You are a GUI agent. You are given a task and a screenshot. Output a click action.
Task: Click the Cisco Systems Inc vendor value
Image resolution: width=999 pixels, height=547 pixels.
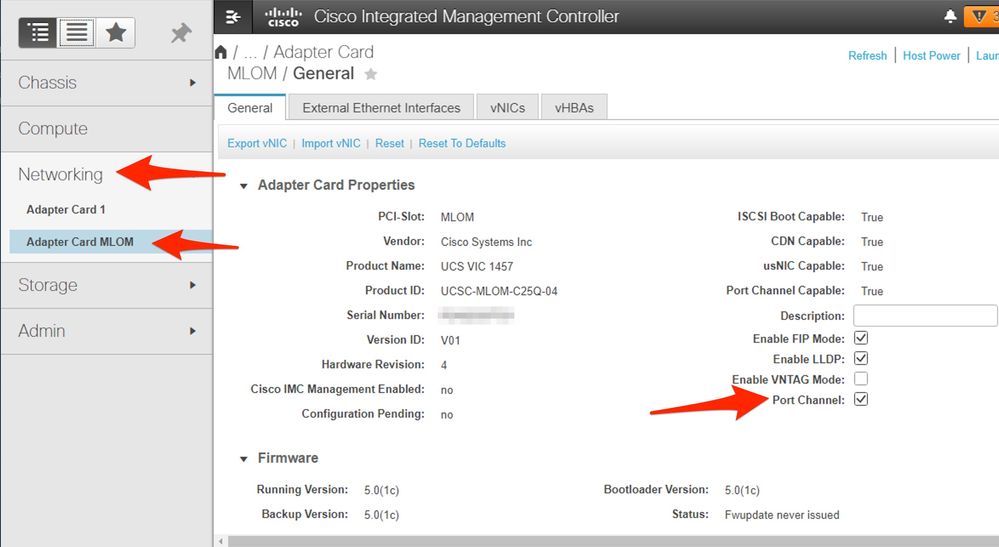point(486,242)
